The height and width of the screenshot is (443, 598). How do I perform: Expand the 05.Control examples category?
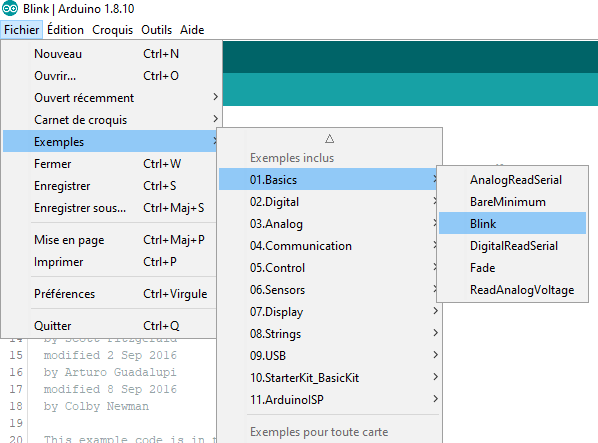[x=329, y=268]
